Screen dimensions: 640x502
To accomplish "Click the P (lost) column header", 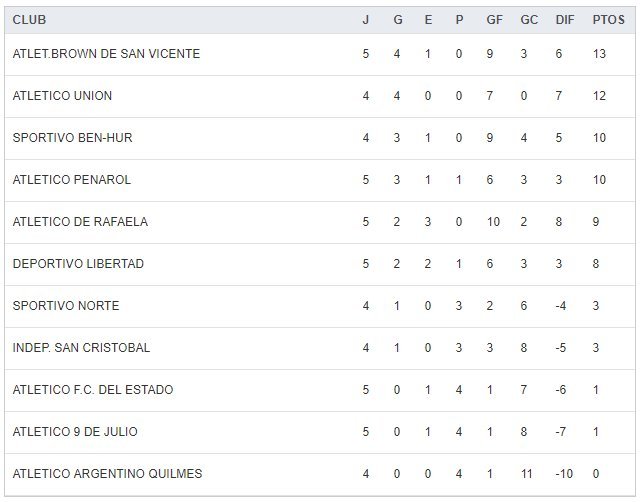I will coord(459,20).
